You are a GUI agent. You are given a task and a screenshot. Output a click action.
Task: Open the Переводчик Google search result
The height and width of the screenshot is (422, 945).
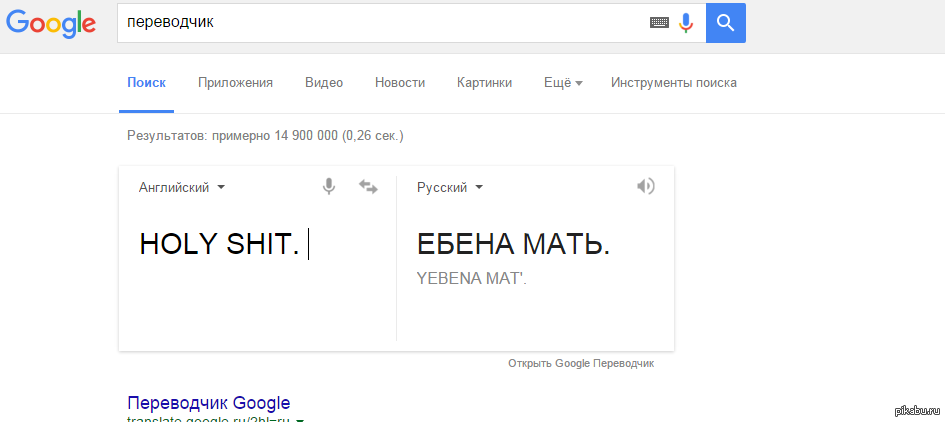[209, 403]
